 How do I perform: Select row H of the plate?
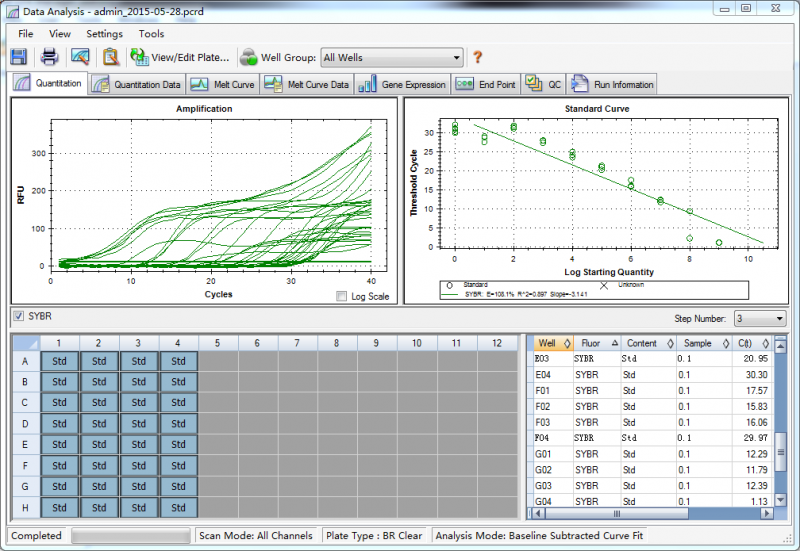click(x=25, y=507)
